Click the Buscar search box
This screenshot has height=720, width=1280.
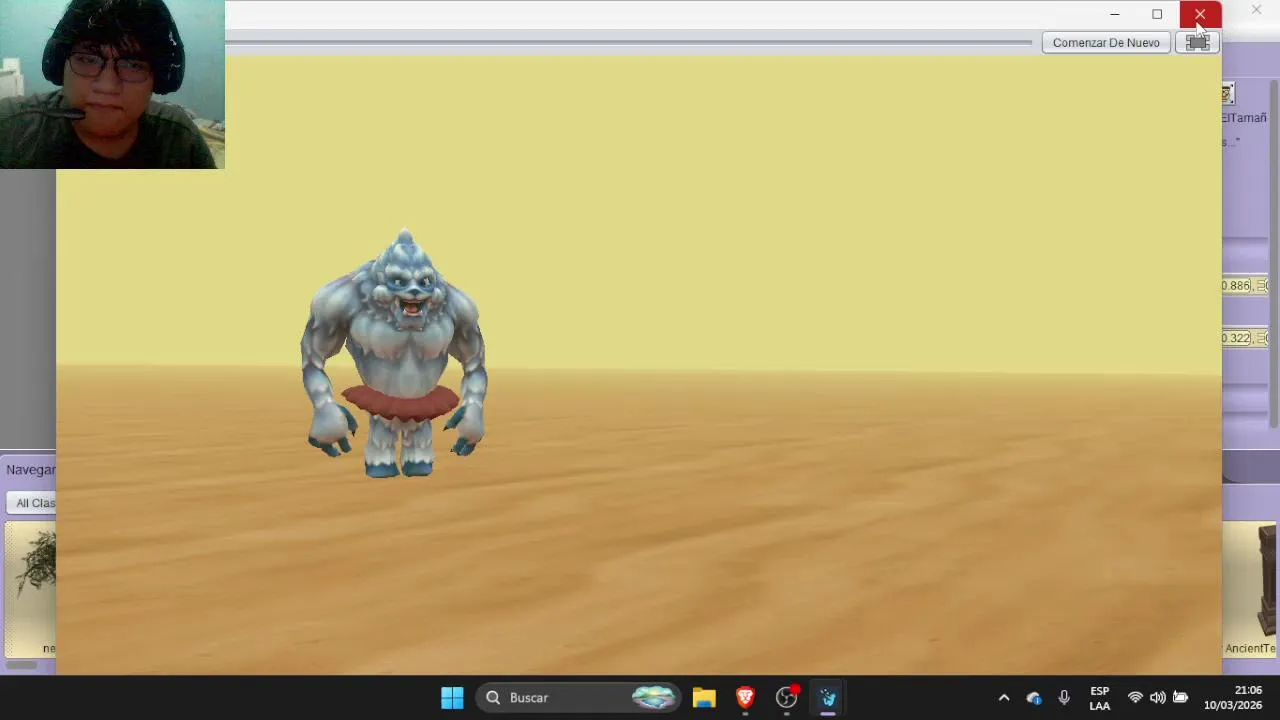580,698
